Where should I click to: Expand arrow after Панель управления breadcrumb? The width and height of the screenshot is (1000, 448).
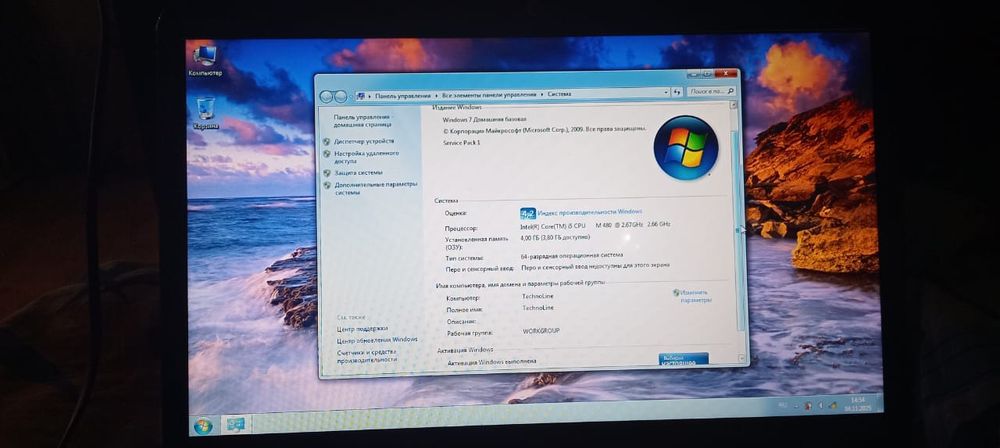click(x=436, y=95)
